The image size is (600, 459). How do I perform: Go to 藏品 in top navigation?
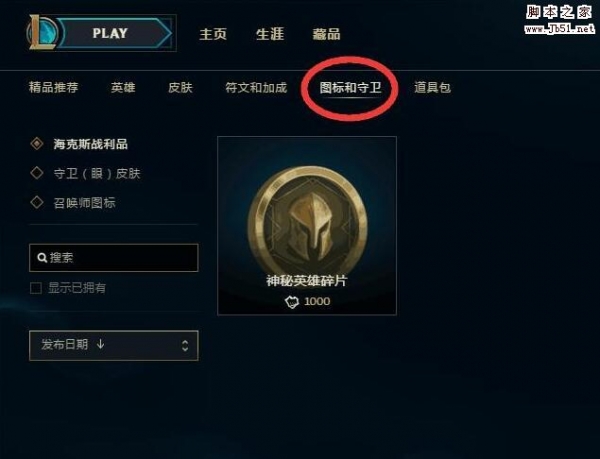click(326, 34)
